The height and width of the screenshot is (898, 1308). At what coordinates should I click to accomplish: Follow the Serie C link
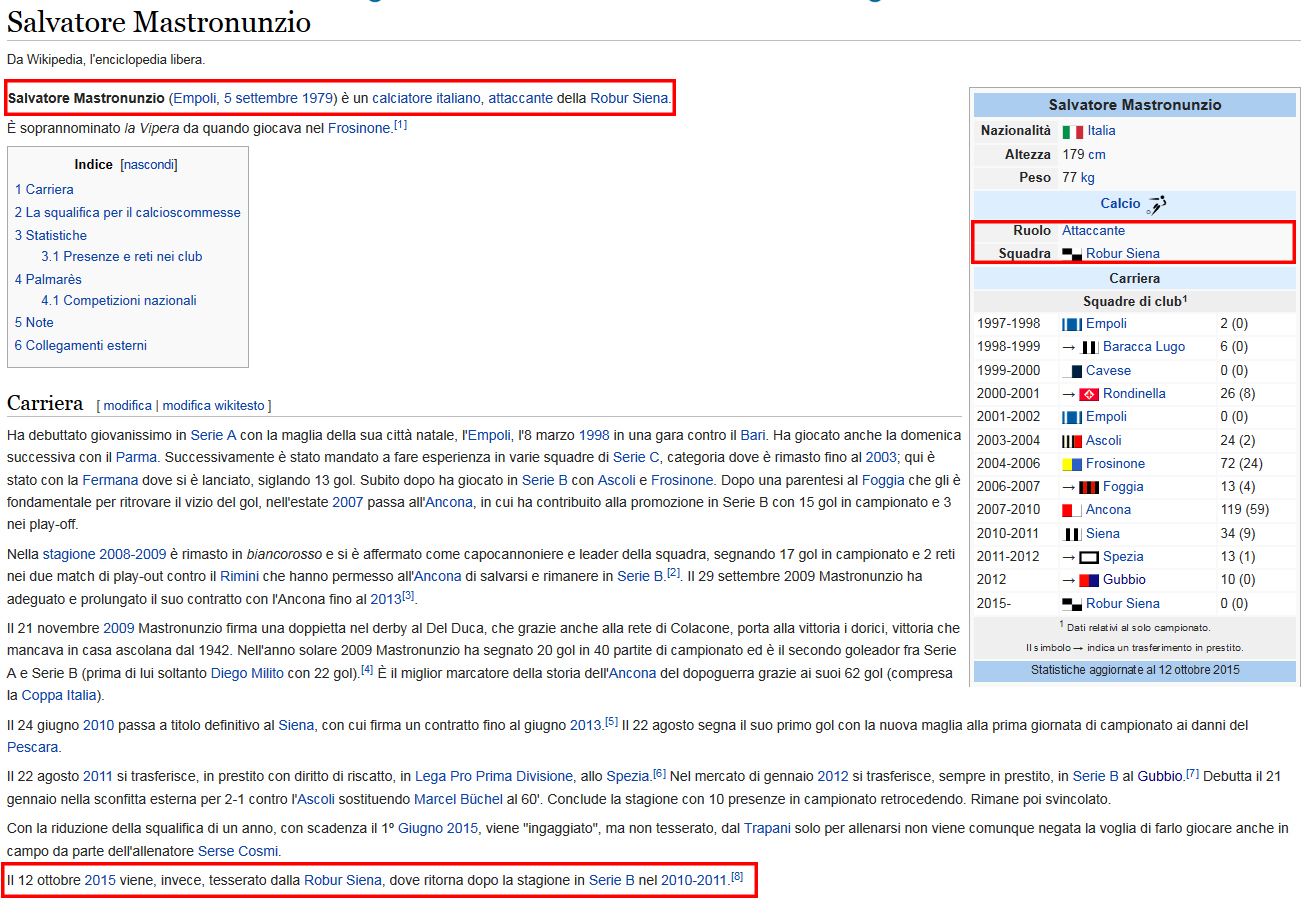[x=636, y=456]
